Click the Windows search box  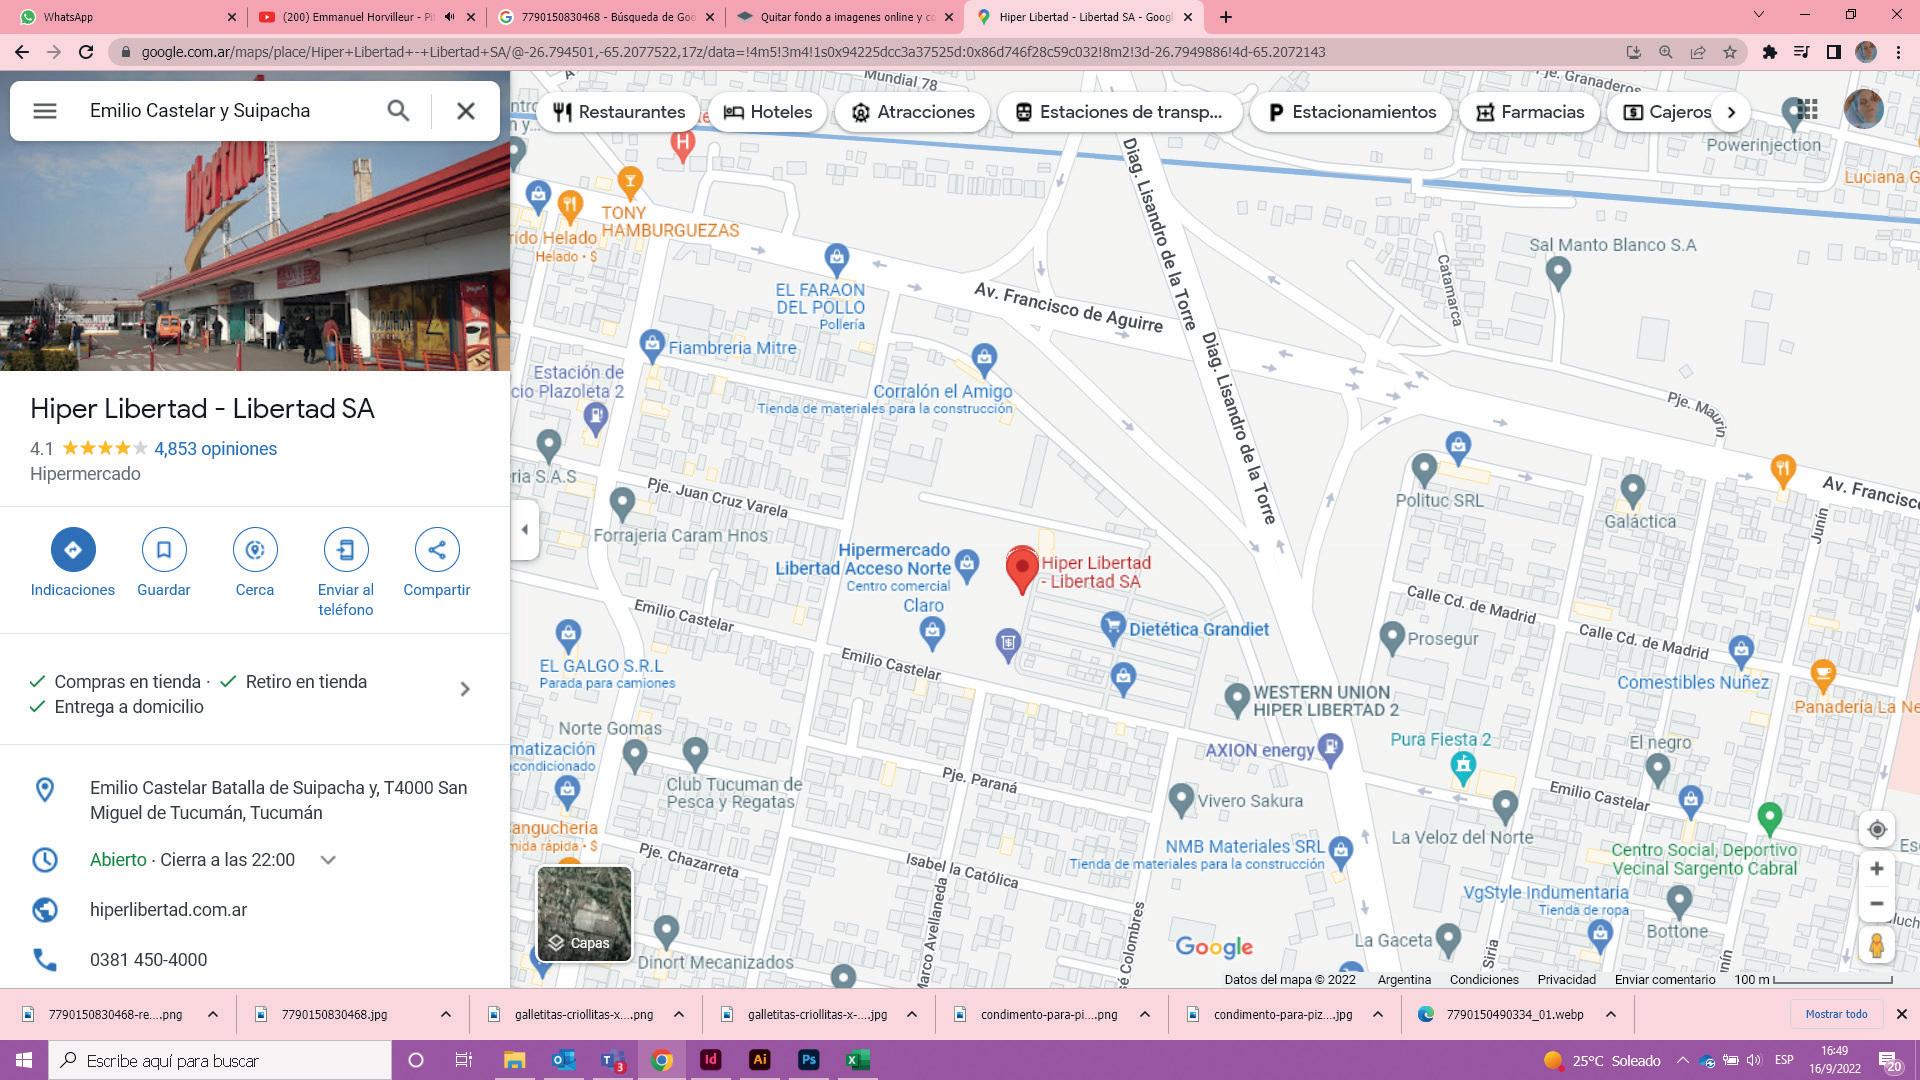220,1060
